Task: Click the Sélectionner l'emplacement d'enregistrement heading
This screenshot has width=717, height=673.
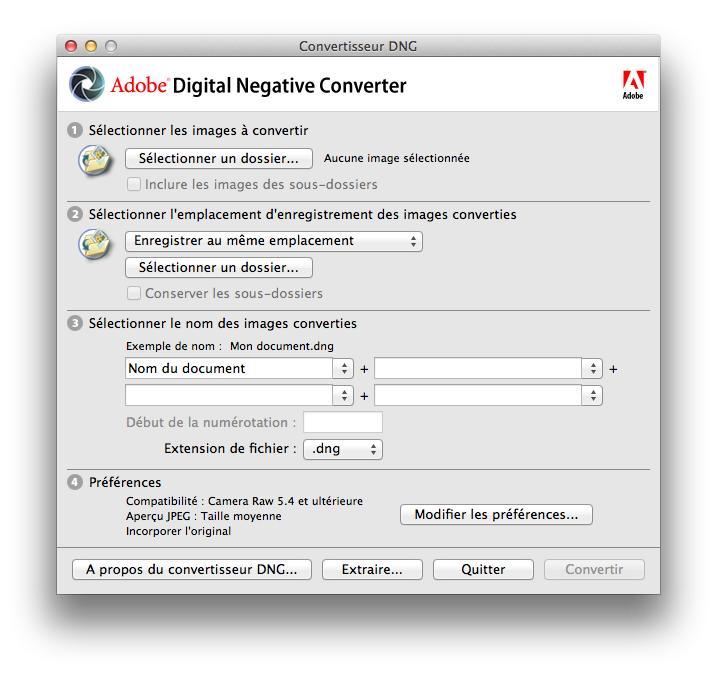Action: click(x=302, y=214)
